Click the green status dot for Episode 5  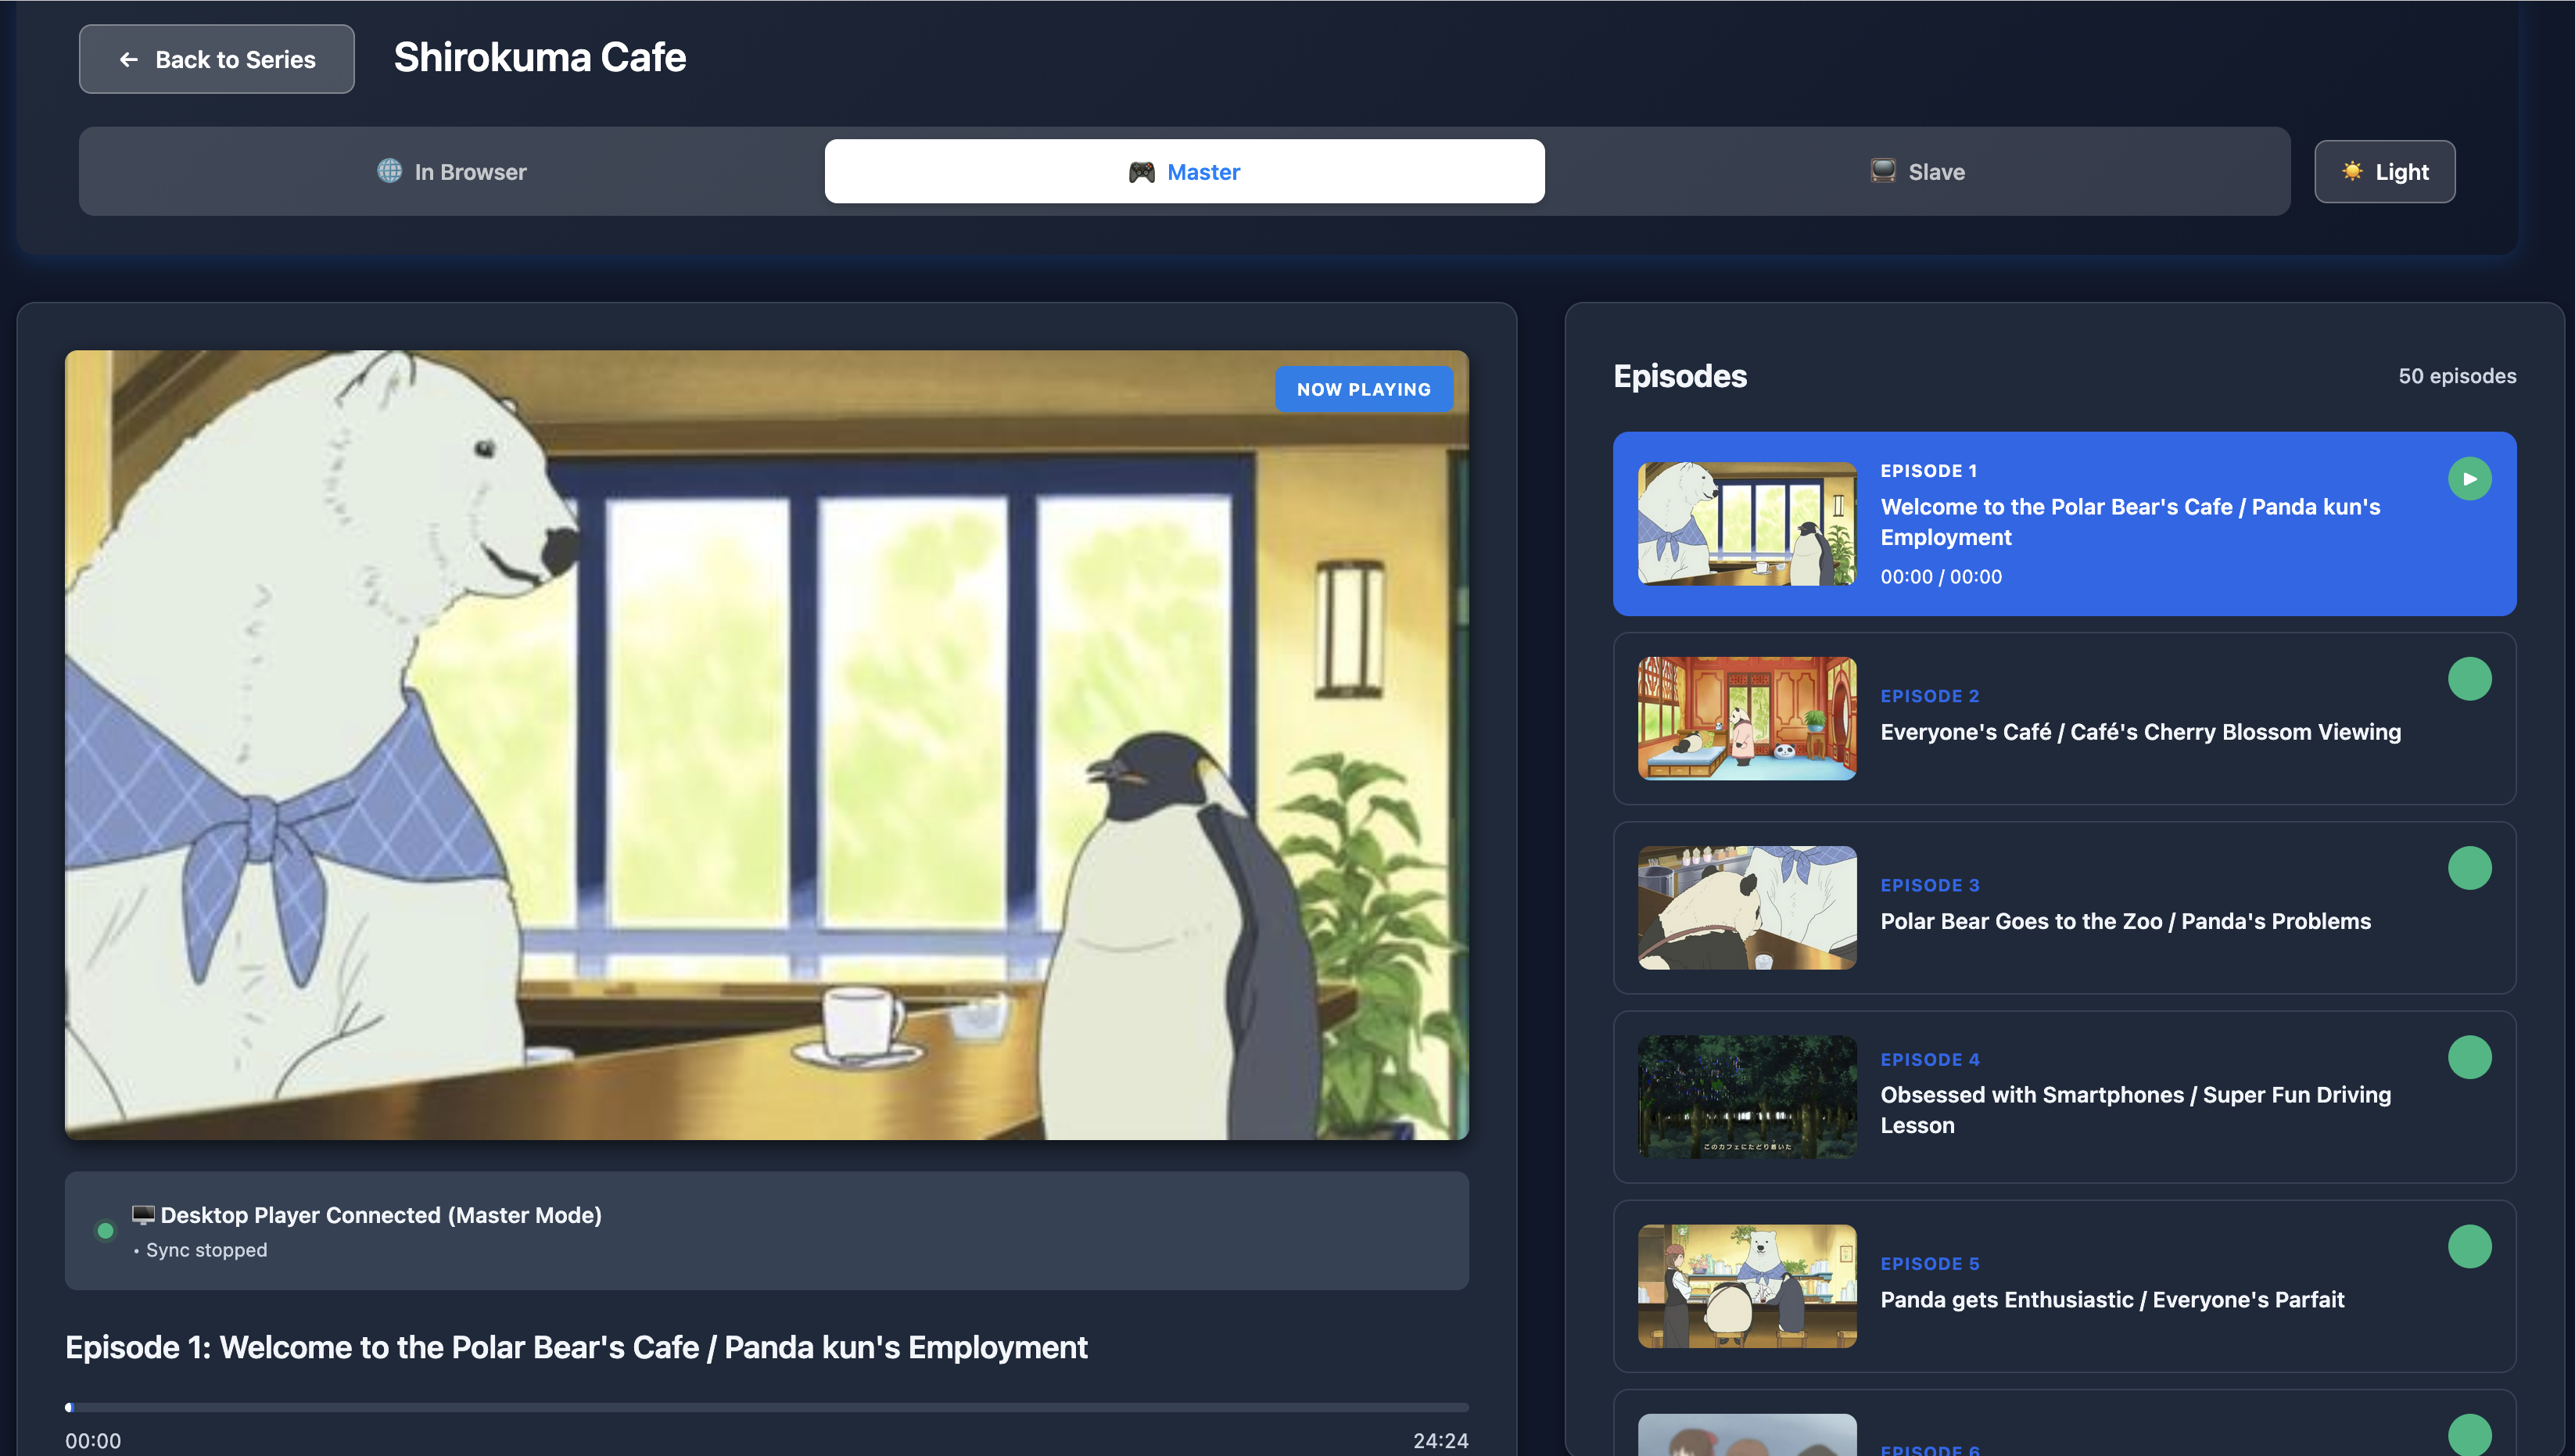pos(2469,1246)
